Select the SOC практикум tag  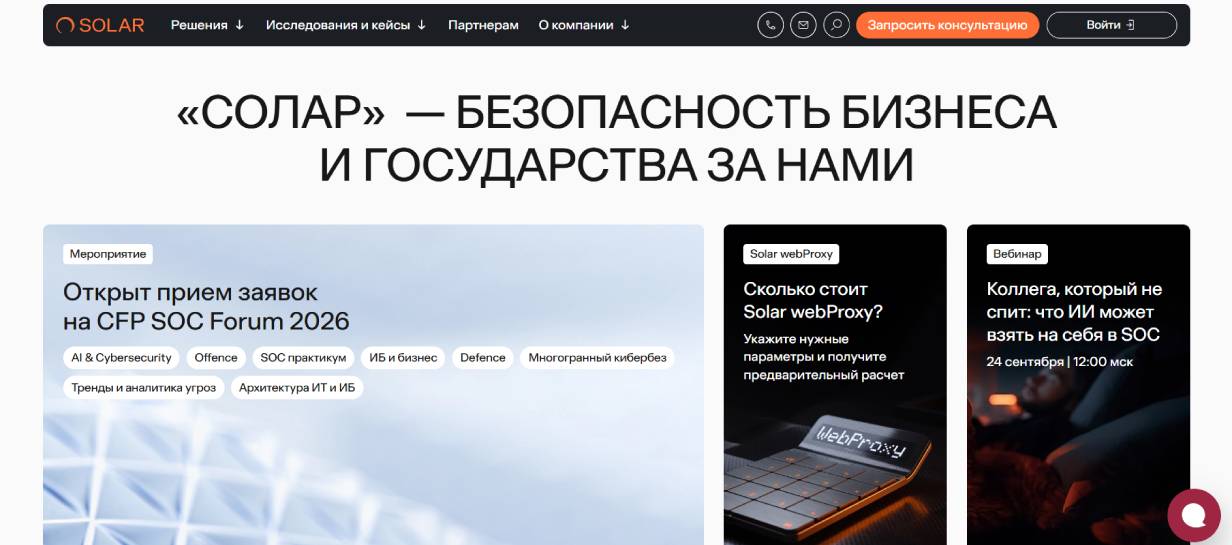tap(303, 358)
